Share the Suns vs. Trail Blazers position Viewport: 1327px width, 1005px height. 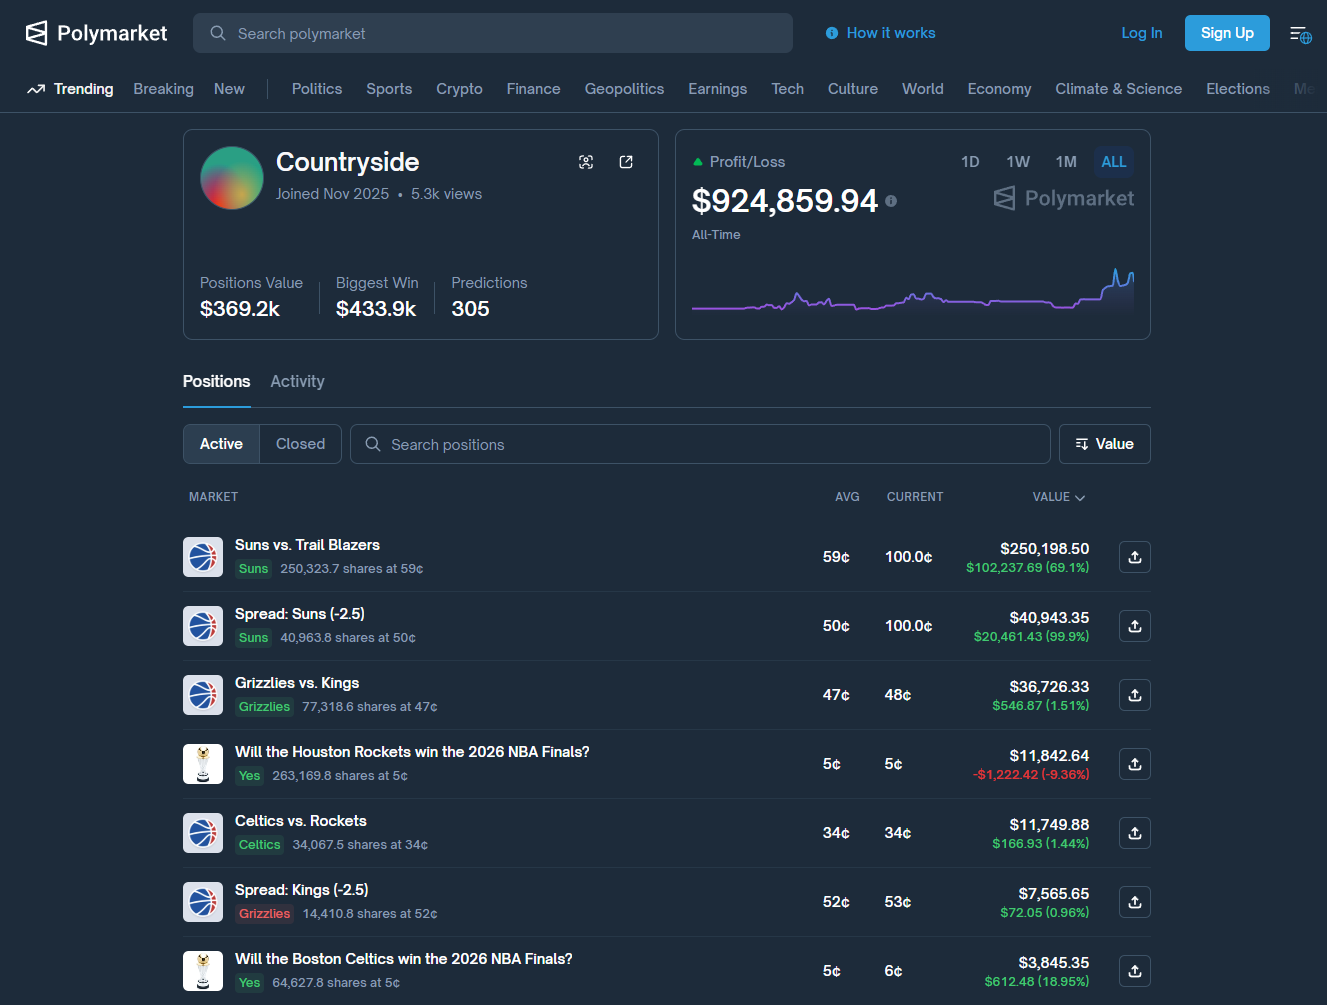tap(1134, 557)
